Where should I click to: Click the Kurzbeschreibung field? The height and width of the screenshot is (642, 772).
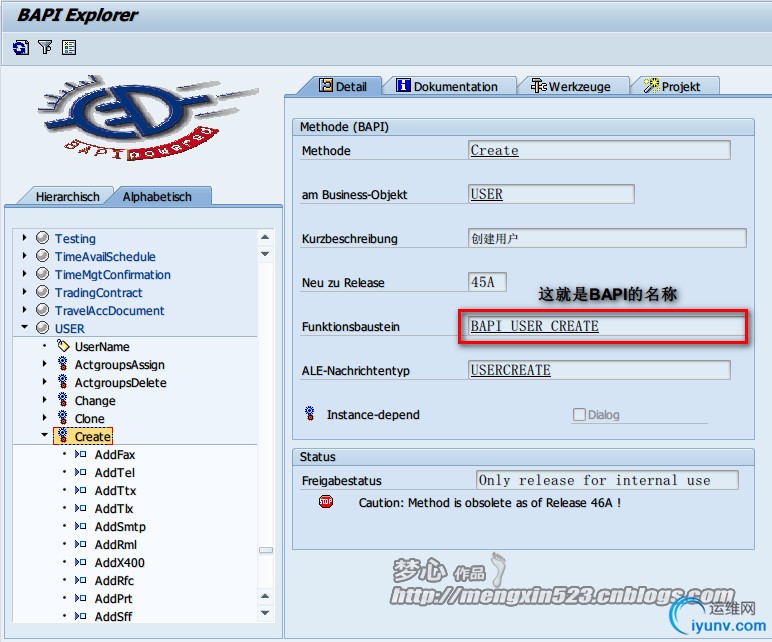tap(607, 238)
